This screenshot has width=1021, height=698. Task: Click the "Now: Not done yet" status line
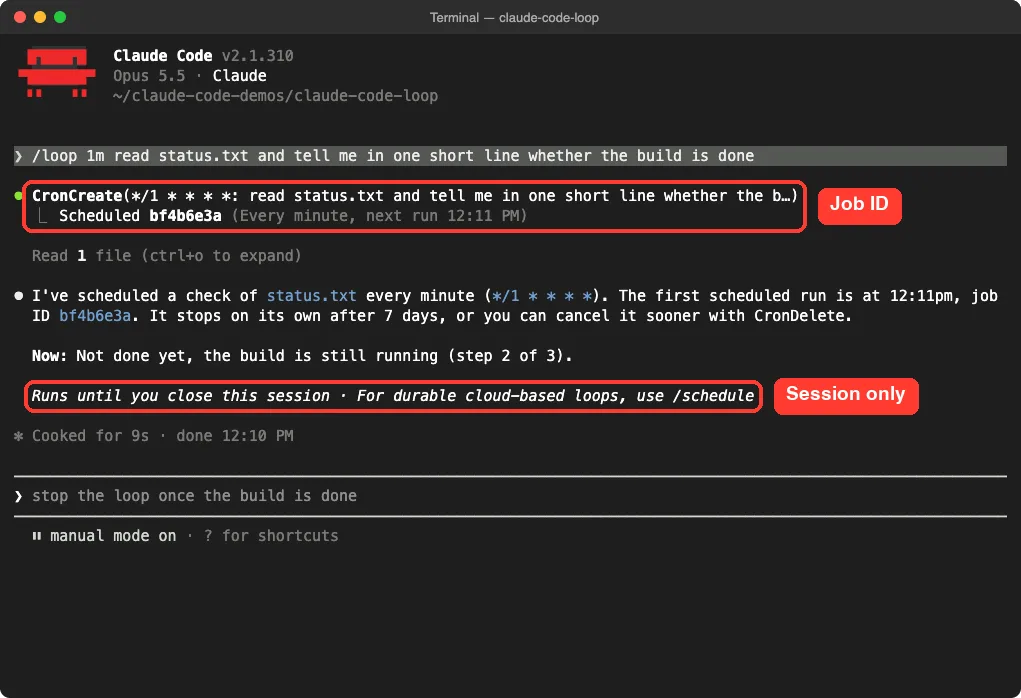click(x=302, y=356)
